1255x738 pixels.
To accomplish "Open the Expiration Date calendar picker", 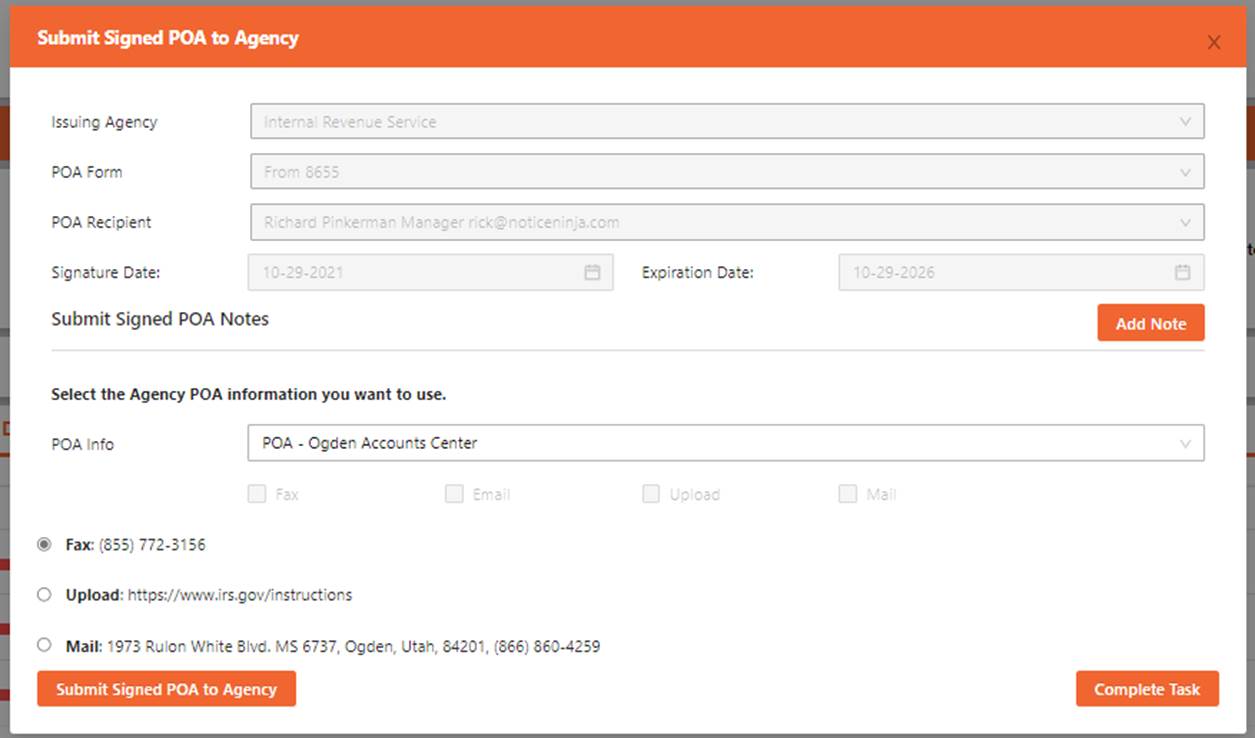I will coord(1182,272).
